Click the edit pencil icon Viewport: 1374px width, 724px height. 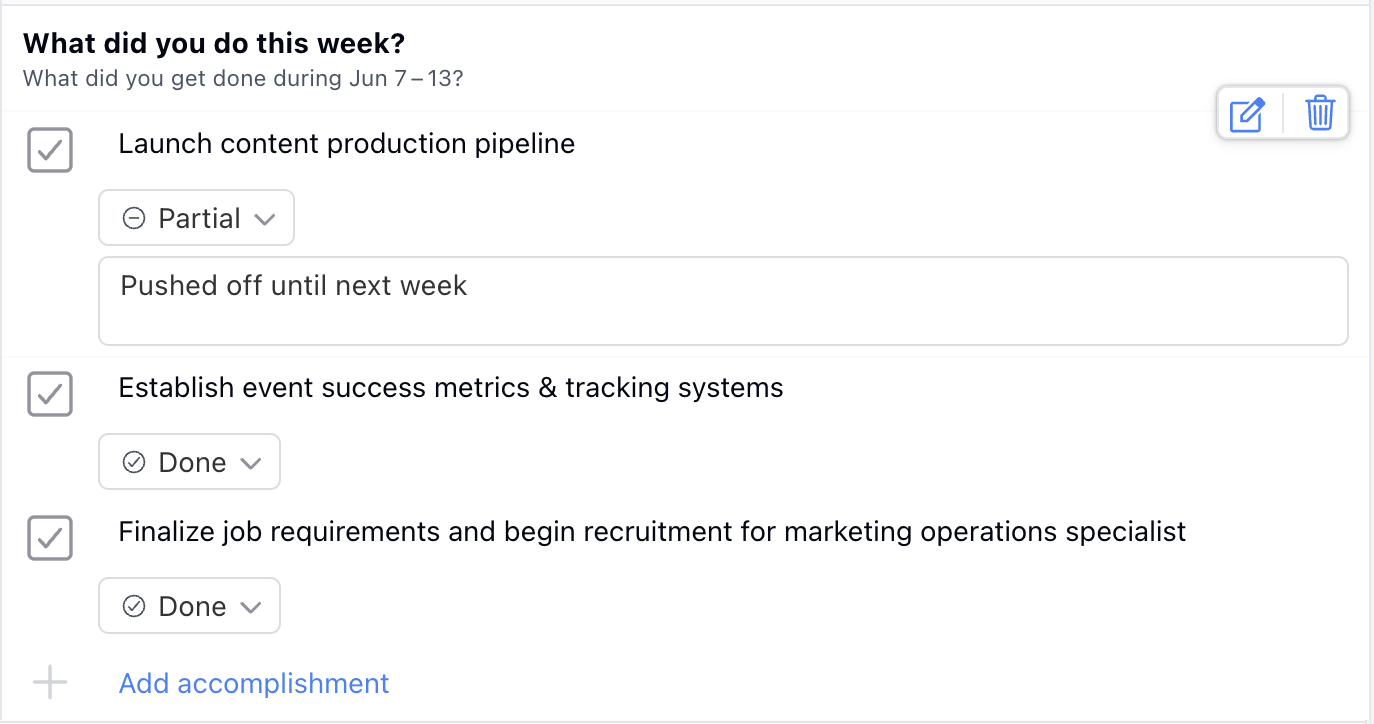tap(1247, 113)
